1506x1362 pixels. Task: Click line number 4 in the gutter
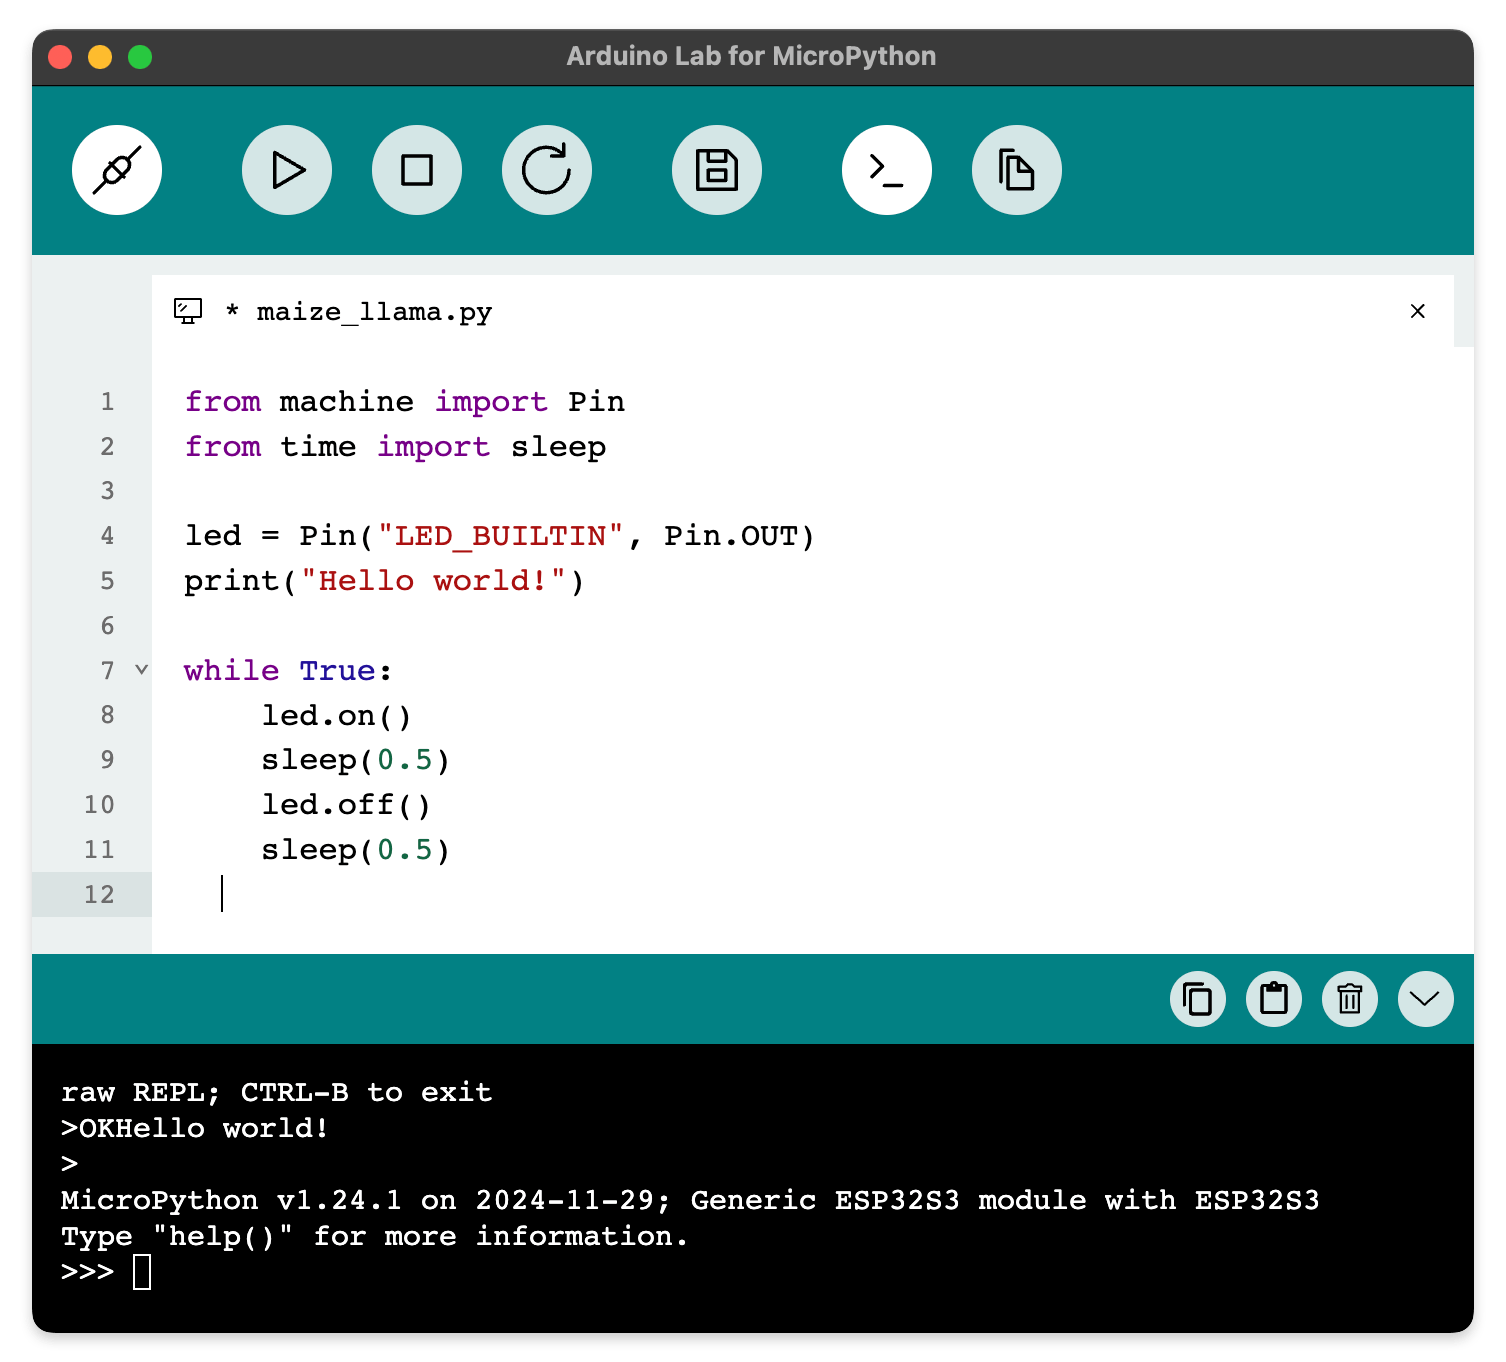106,535
